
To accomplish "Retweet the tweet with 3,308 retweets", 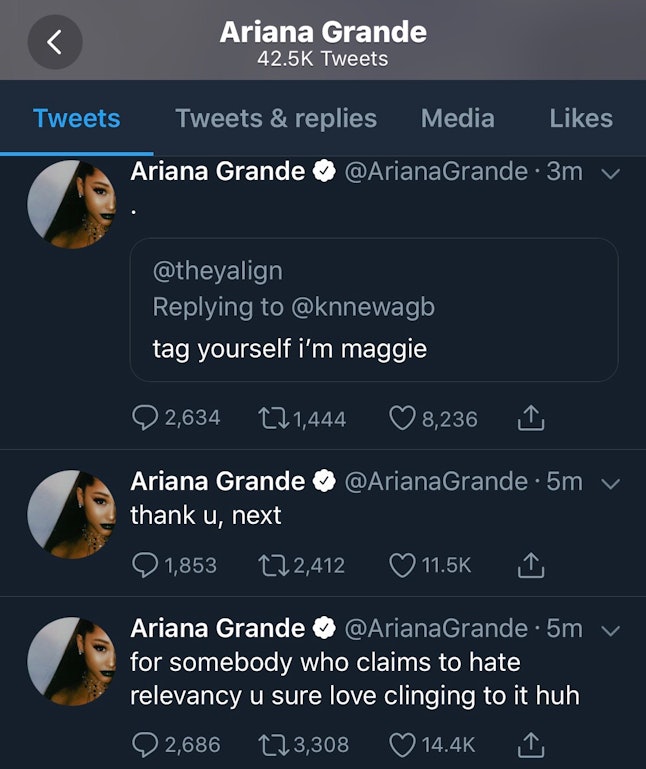I will point(272,744).
